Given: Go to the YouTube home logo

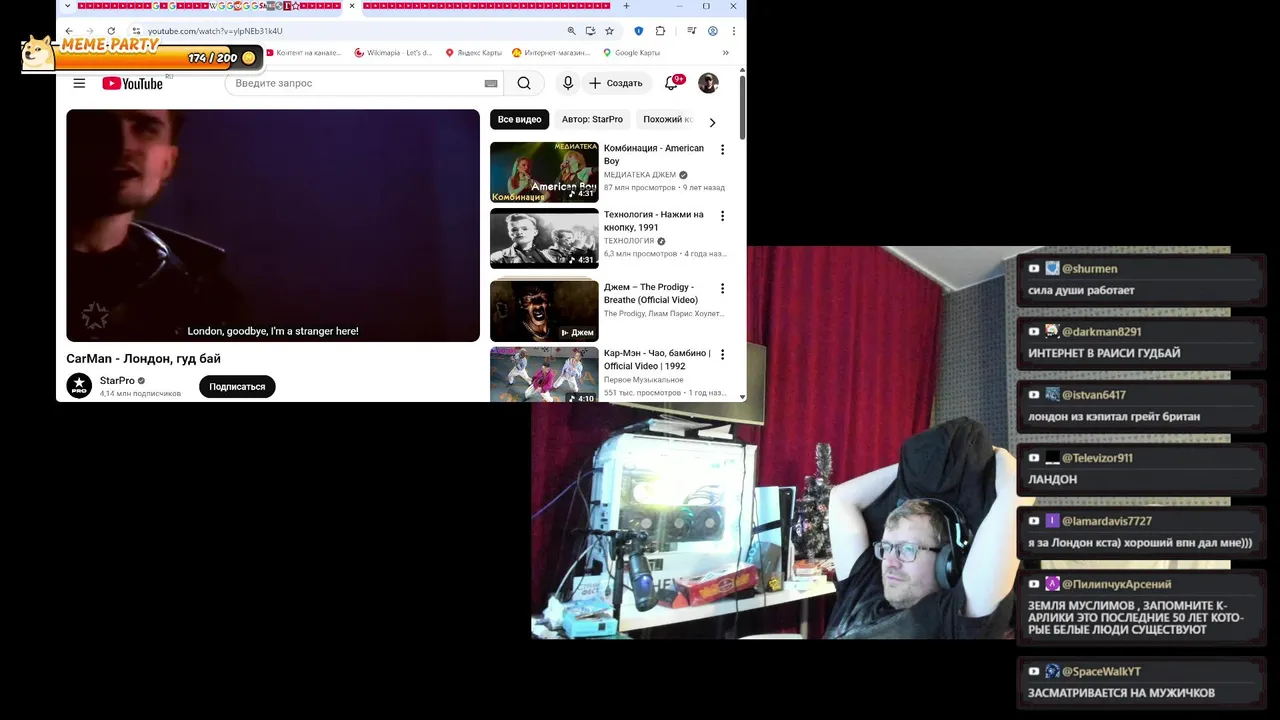Looking at the screenshot, I should pyautogui.click(x=133, y=83).
